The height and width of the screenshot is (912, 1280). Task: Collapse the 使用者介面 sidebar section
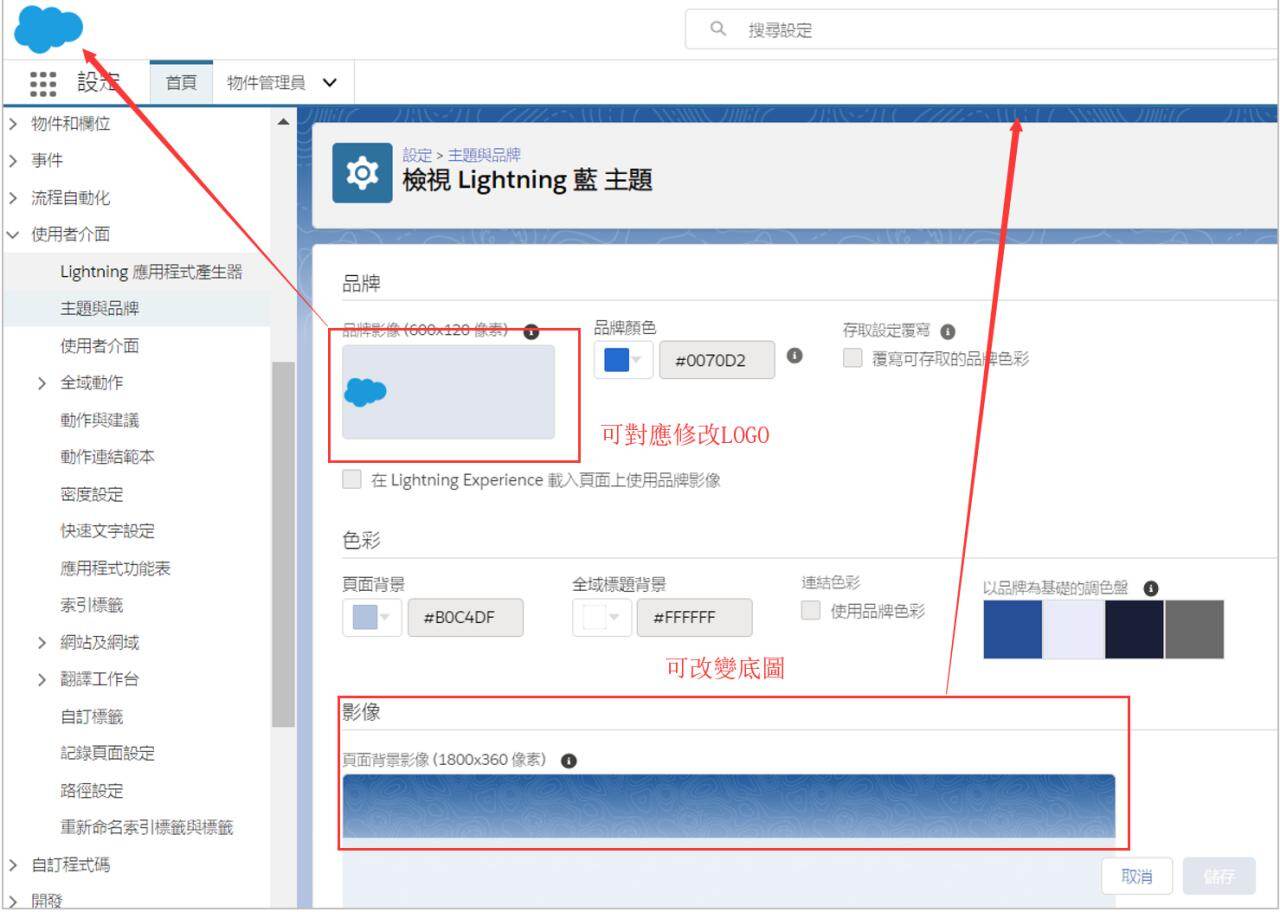click(13, 235)
